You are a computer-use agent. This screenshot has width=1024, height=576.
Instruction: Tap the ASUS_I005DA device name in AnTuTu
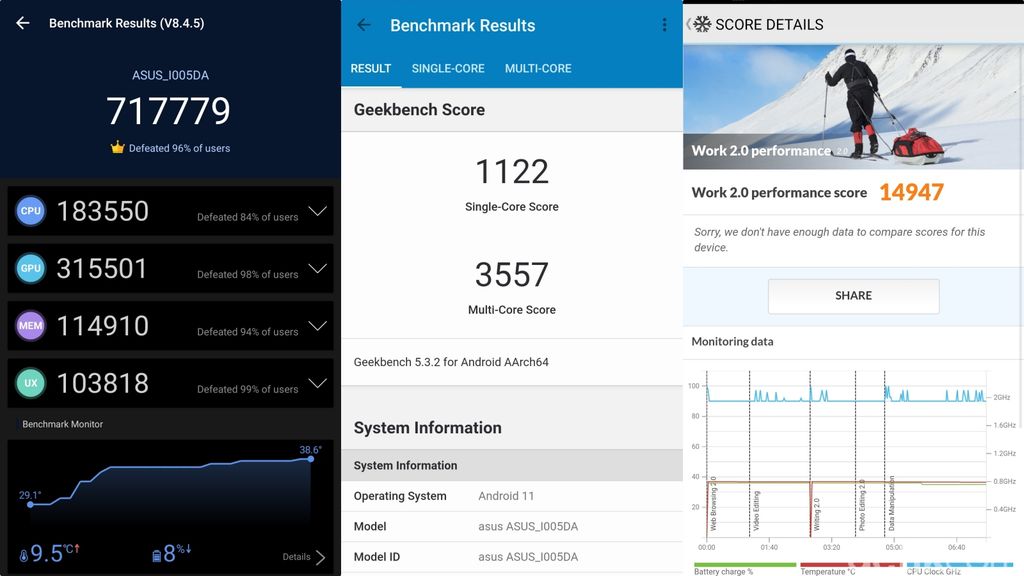(170, 75)
